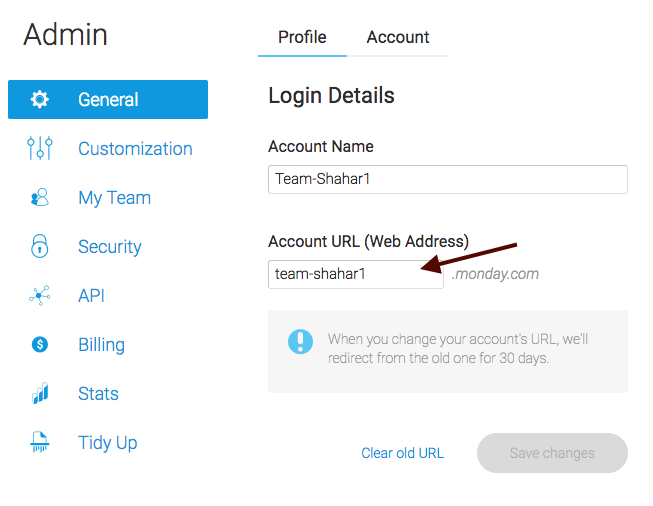653x506 pixels.
Task: Click into the Account URL input field
Action: tap(356, 274)
